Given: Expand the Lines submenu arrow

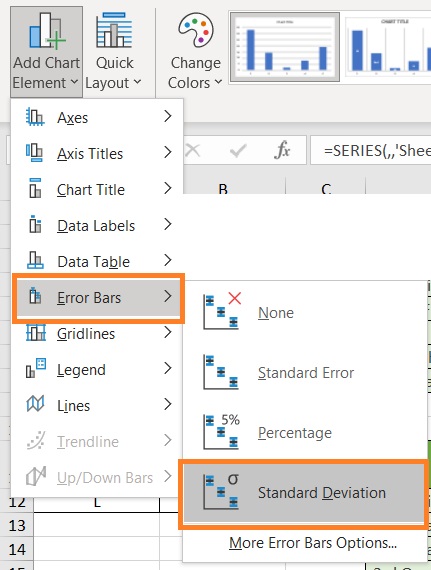Looking at the screenshot, I should pos(168,404).
